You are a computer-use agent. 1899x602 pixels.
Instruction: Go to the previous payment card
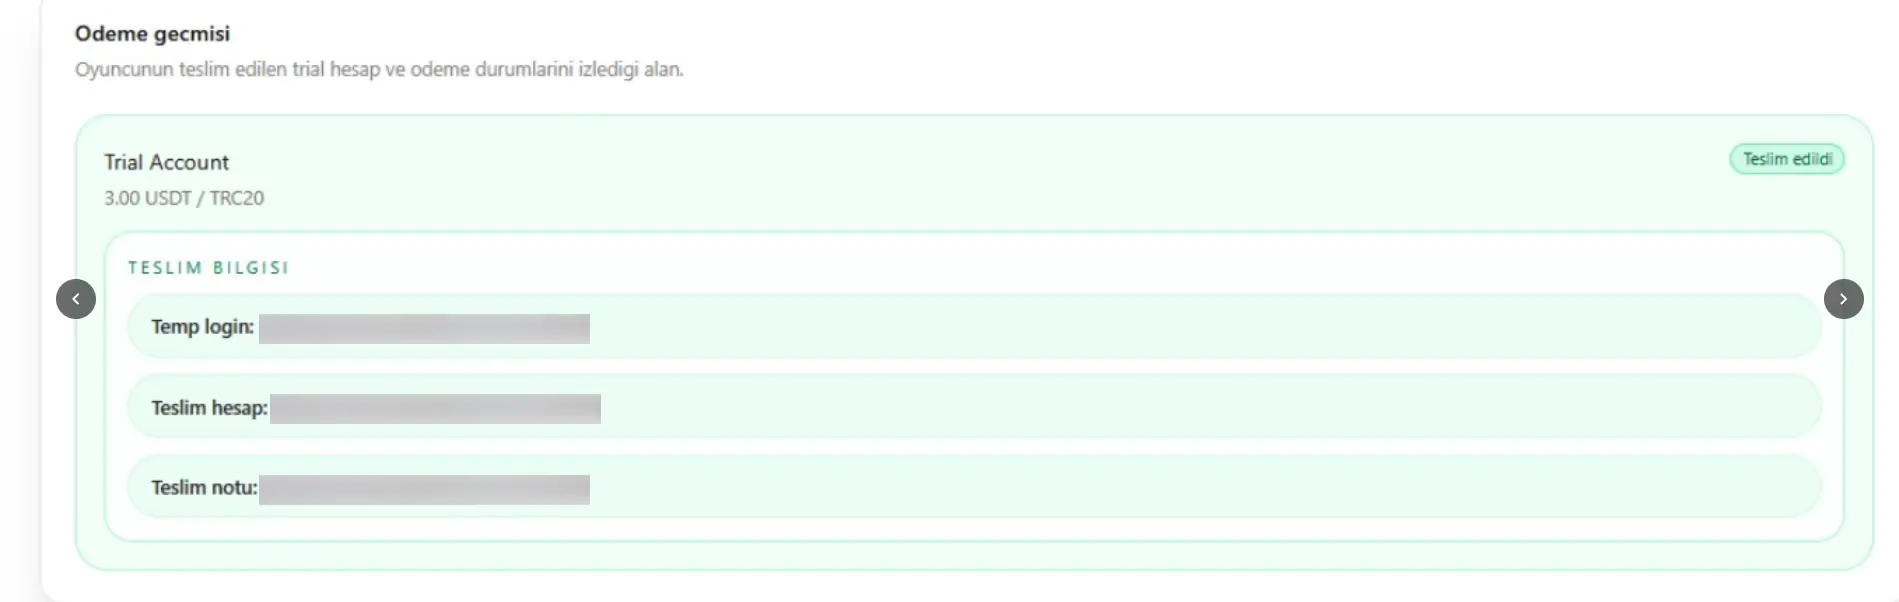[76, 299]
